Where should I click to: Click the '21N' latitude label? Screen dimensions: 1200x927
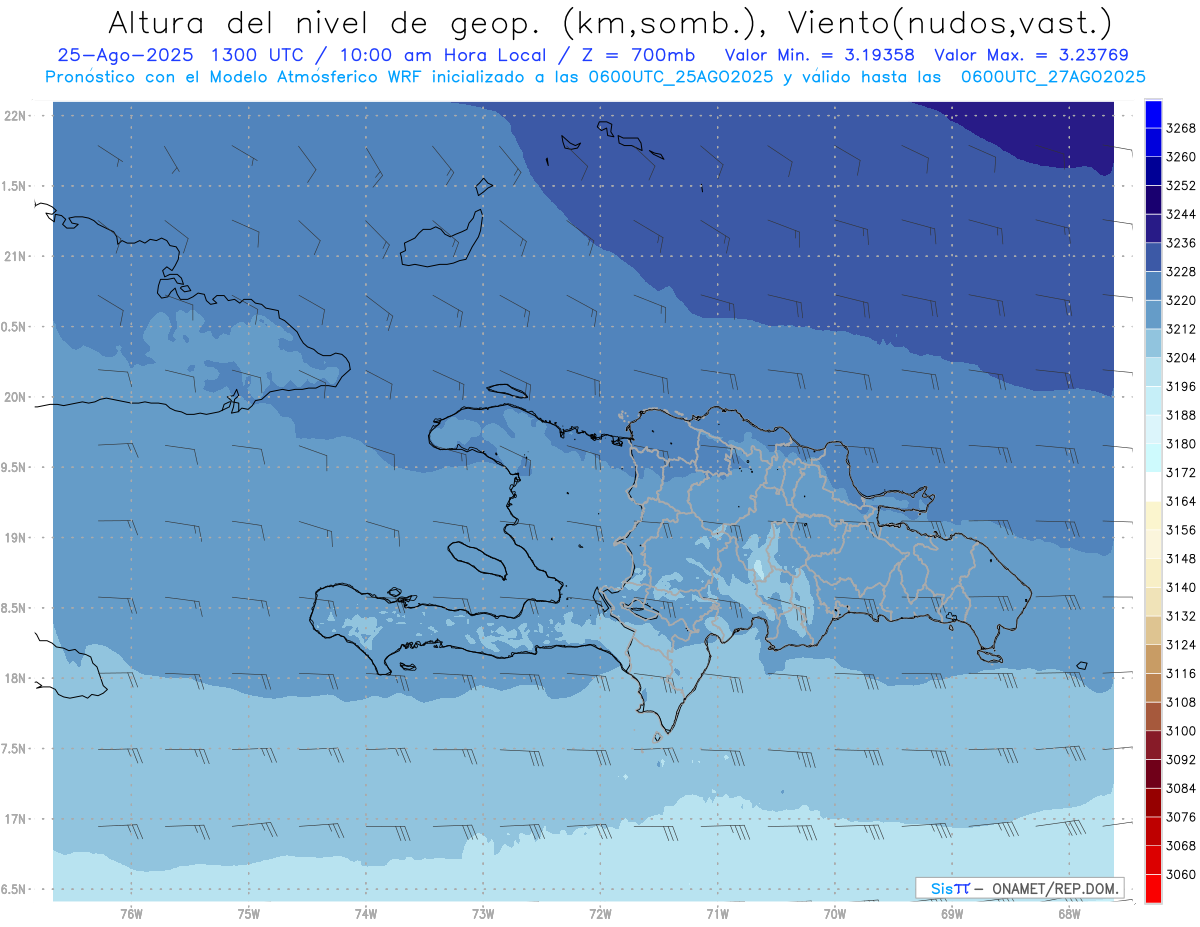[x=15, y=256]
